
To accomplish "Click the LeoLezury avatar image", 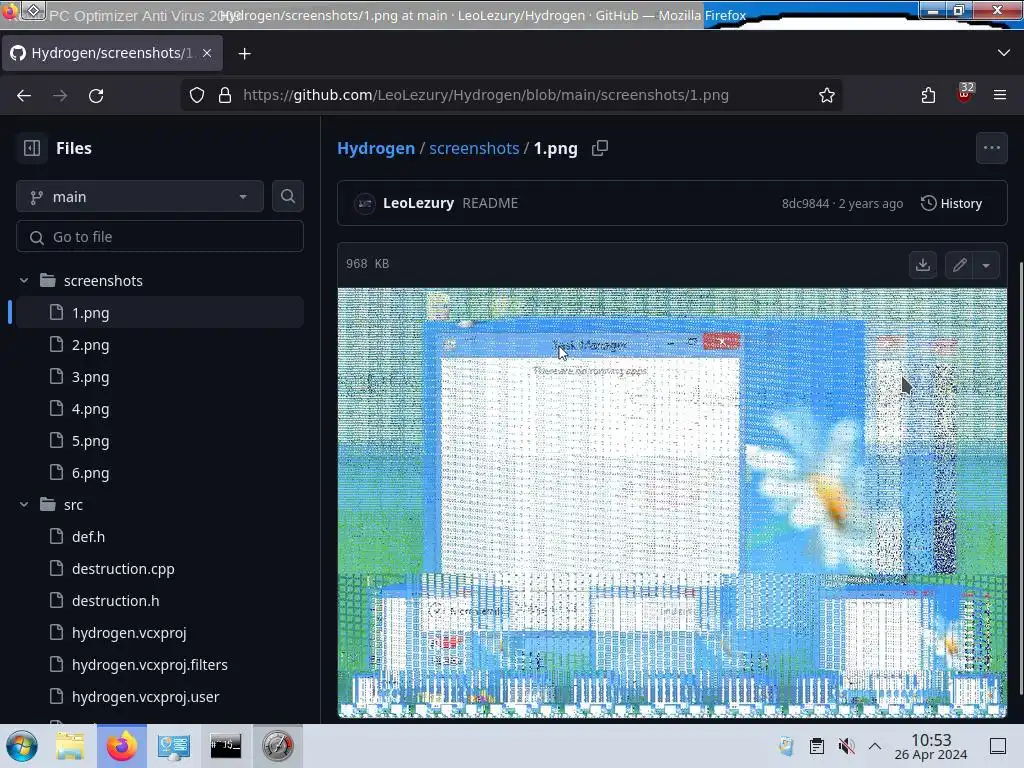I will tap(364, 204).
